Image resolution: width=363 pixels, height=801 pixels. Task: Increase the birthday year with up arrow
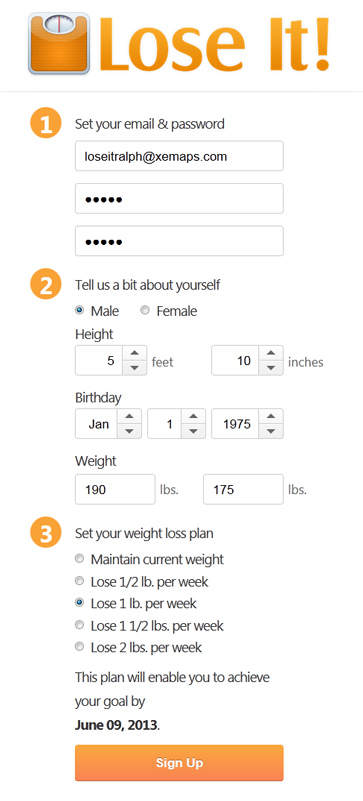(271, 416)
